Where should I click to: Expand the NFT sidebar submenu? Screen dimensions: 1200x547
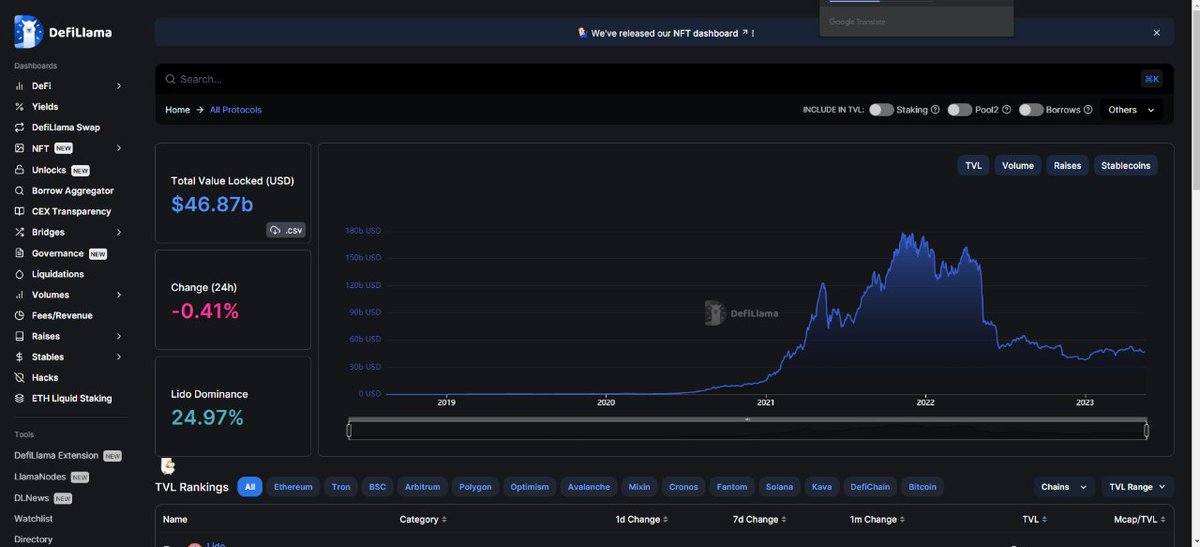point(119,149)
